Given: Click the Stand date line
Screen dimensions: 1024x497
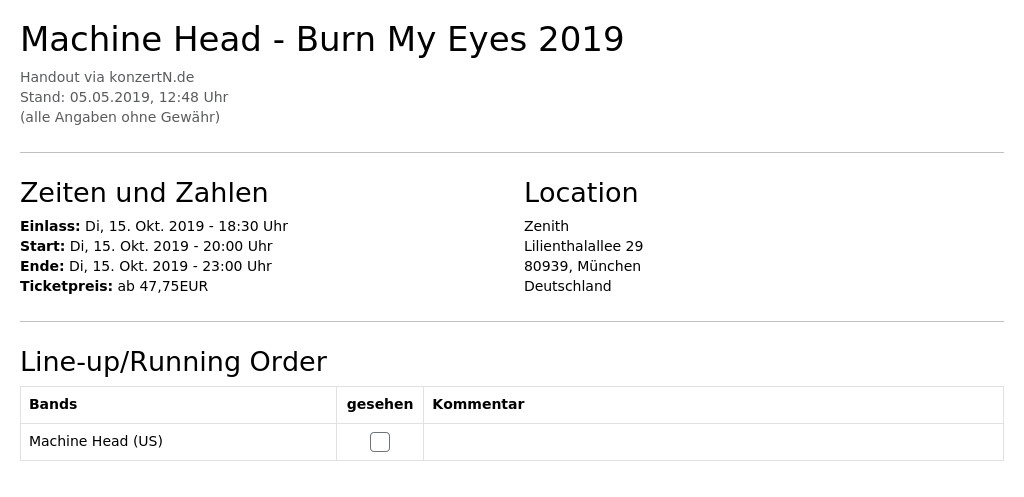Looking at the screenshot, I should [x=124, y=97].
